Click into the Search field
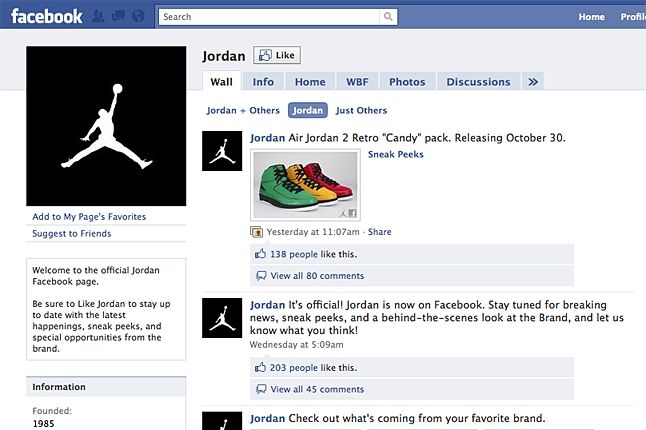 tap(269, 17)
